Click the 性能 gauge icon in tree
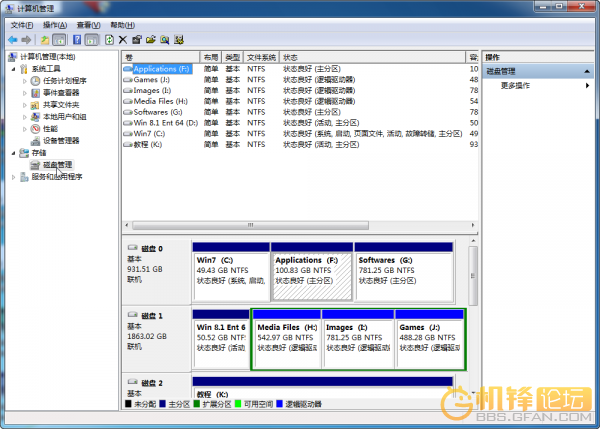 click(35, 129)
